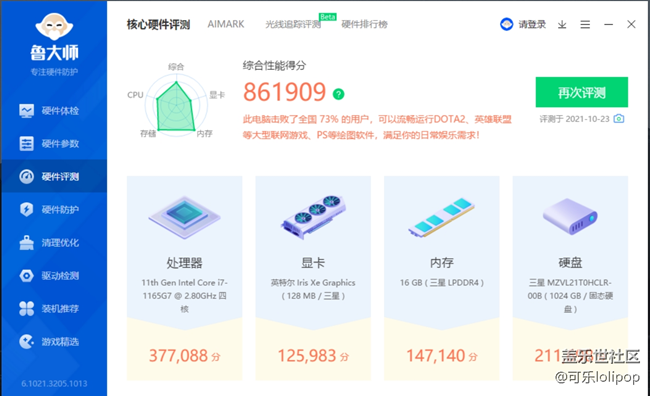Open 装机推荐 in the sidebar
650x396 pixels.
(x=54, y=309)
